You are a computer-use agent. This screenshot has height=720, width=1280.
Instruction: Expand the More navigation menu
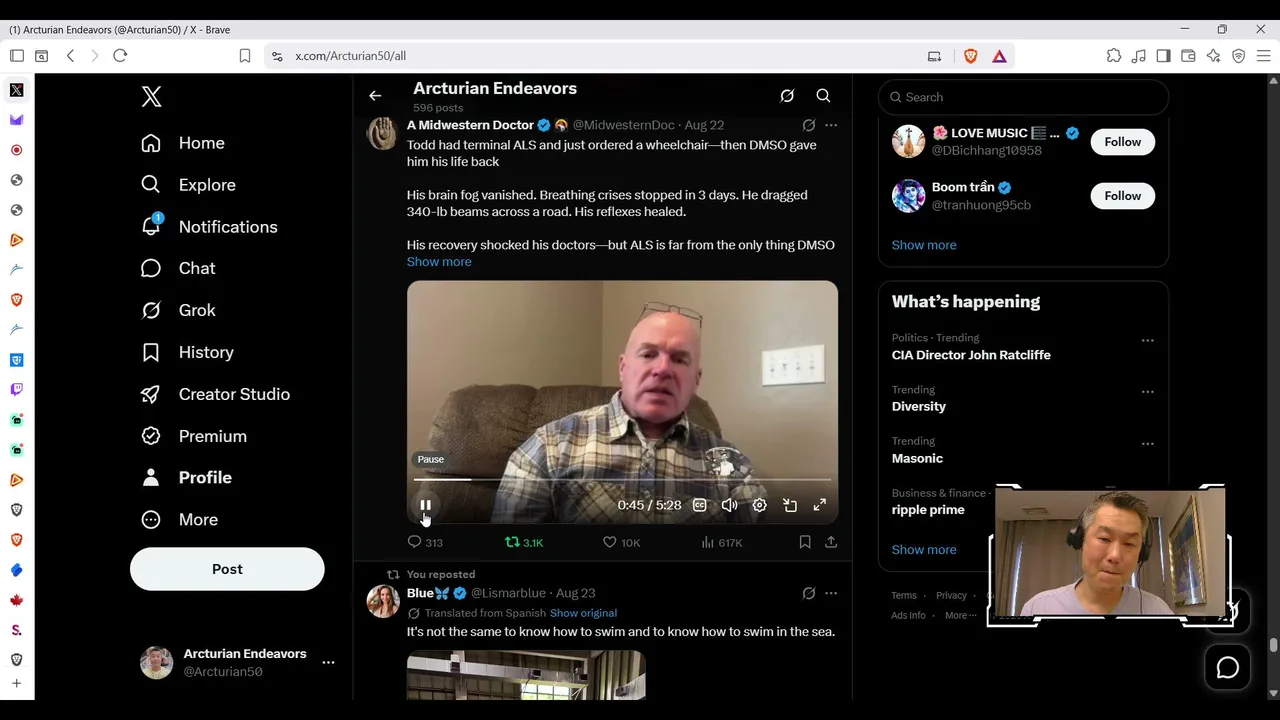click(180, 520)
